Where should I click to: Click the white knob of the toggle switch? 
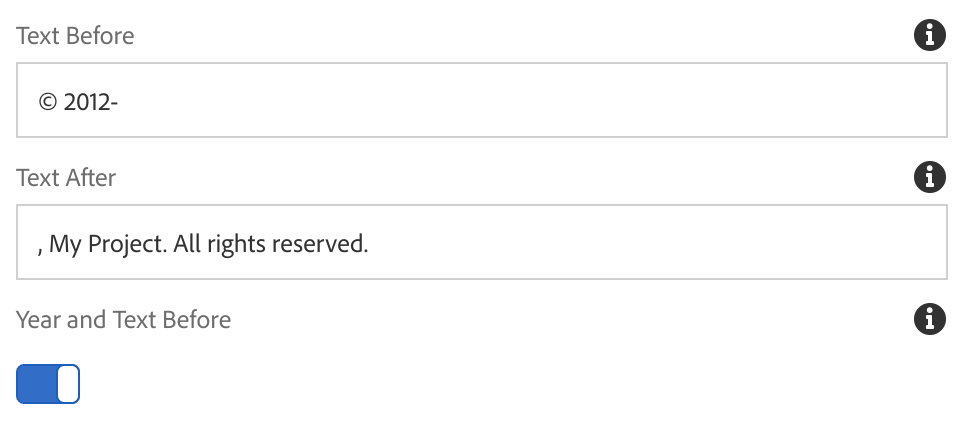pos(68,384)
